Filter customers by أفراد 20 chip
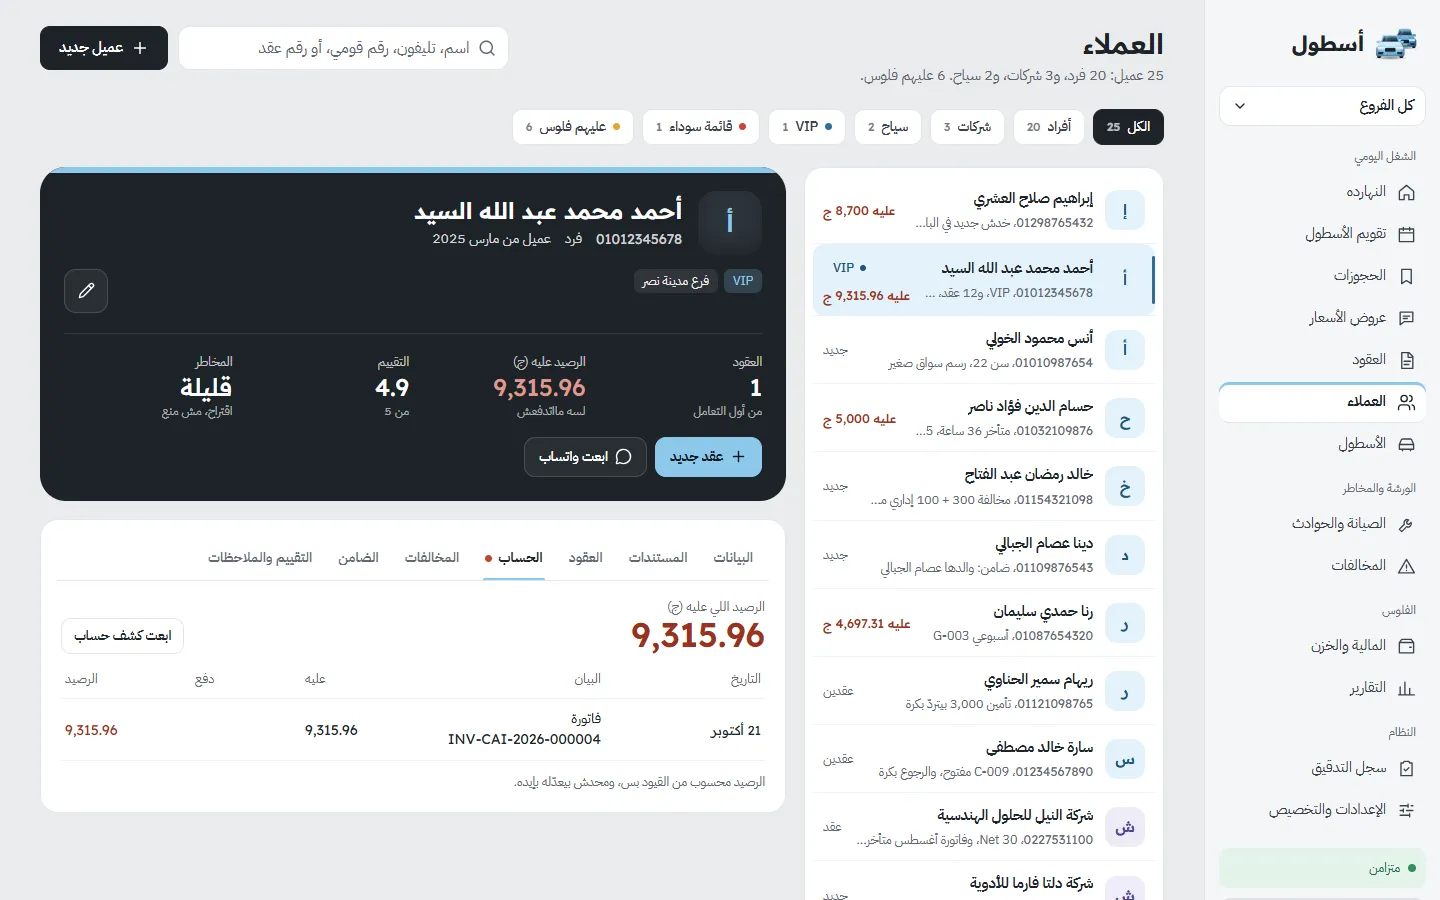 point(1049,127)
